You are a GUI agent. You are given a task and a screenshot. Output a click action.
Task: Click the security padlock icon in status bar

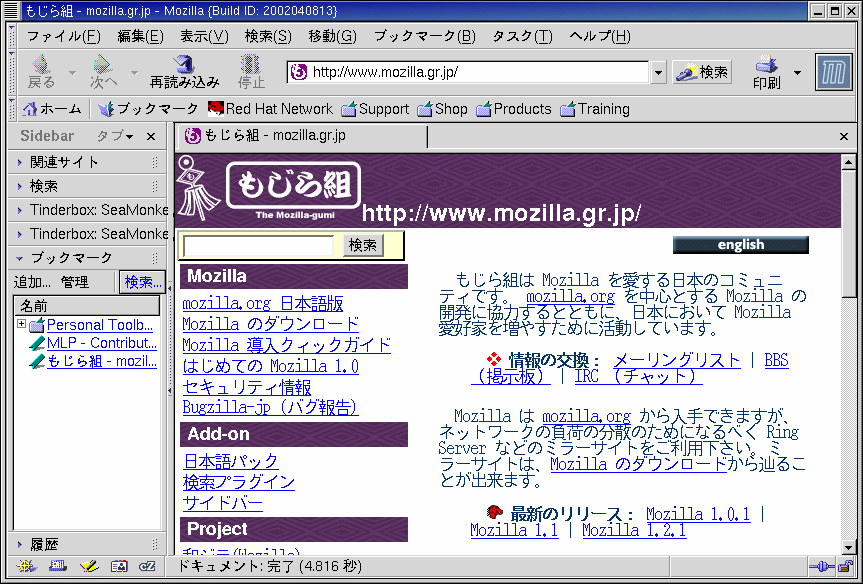(845, 566)
